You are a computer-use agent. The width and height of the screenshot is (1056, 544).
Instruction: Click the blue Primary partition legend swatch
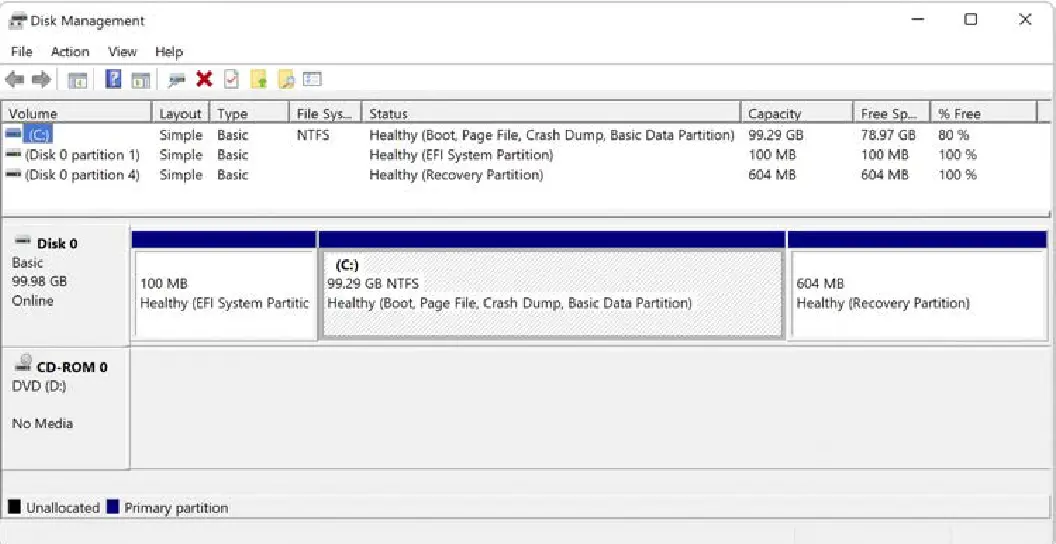[113, 507]
